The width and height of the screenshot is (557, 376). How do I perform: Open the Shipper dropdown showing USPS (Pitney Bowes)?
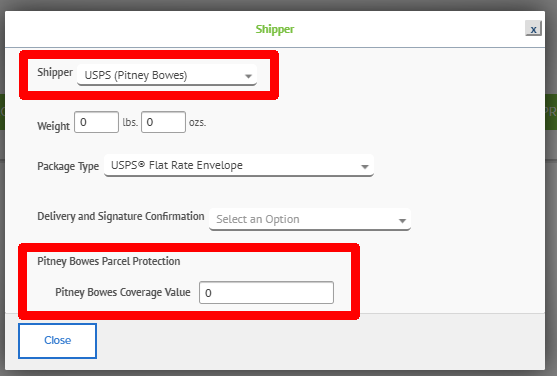click(167, 75)
